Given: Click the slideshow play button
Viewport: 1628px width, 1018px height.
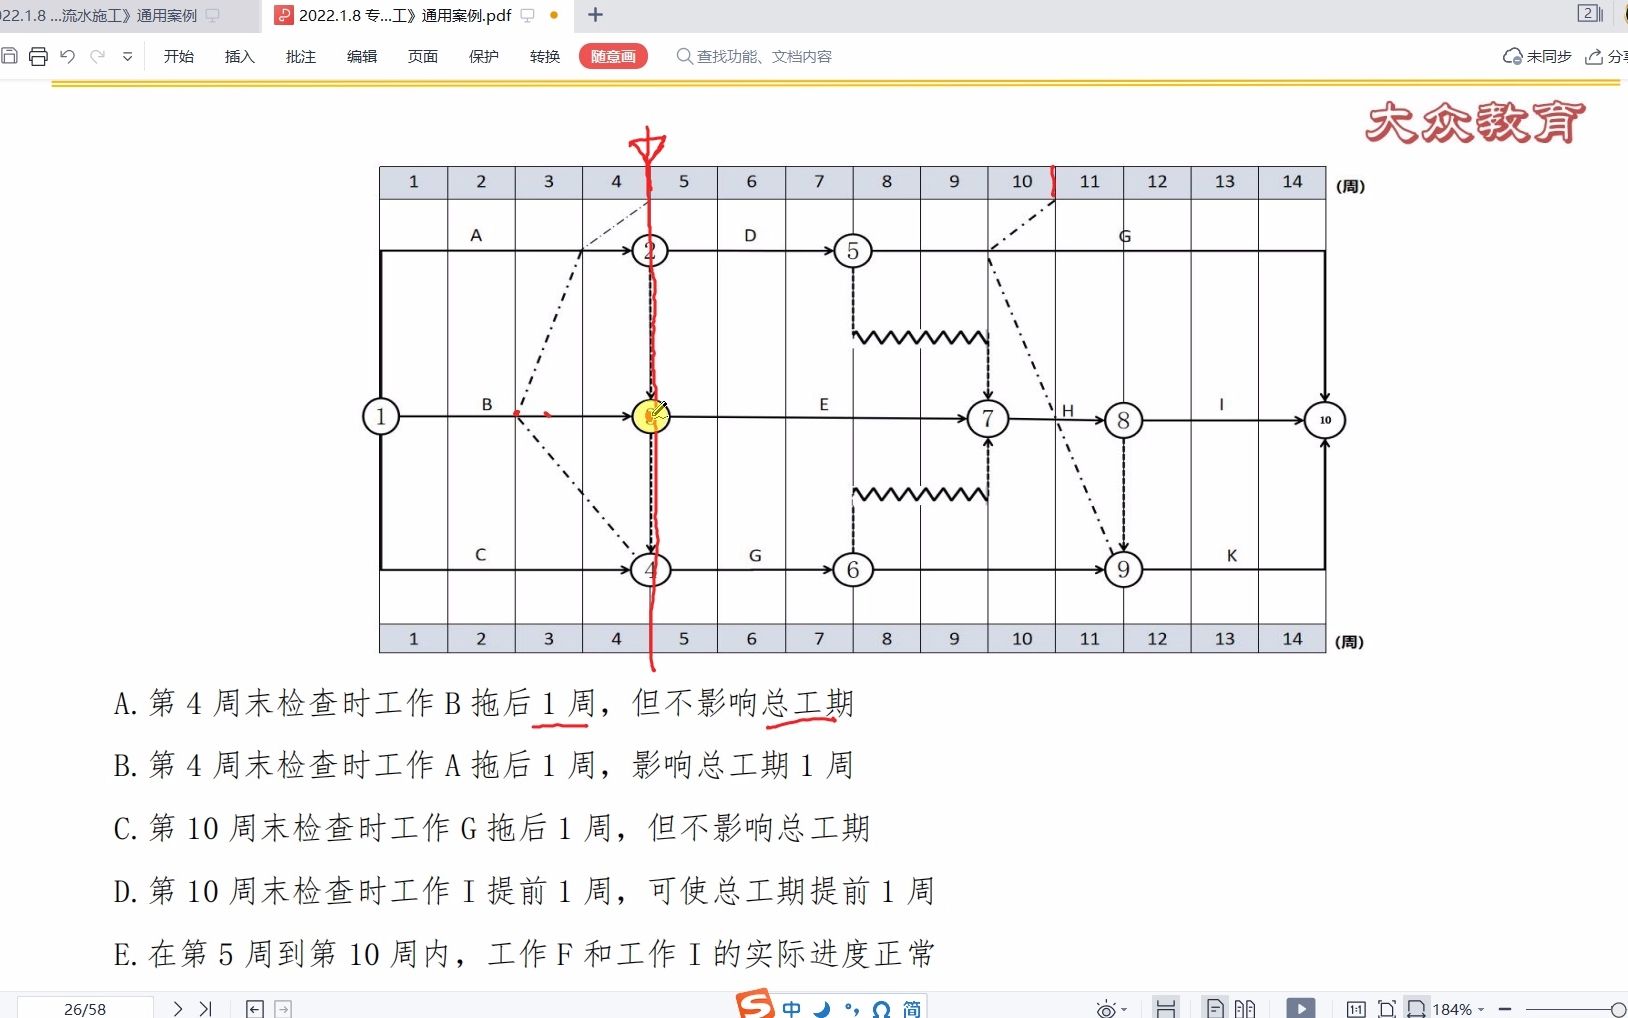Looking at the screenshot, I should [1301, 1008].
